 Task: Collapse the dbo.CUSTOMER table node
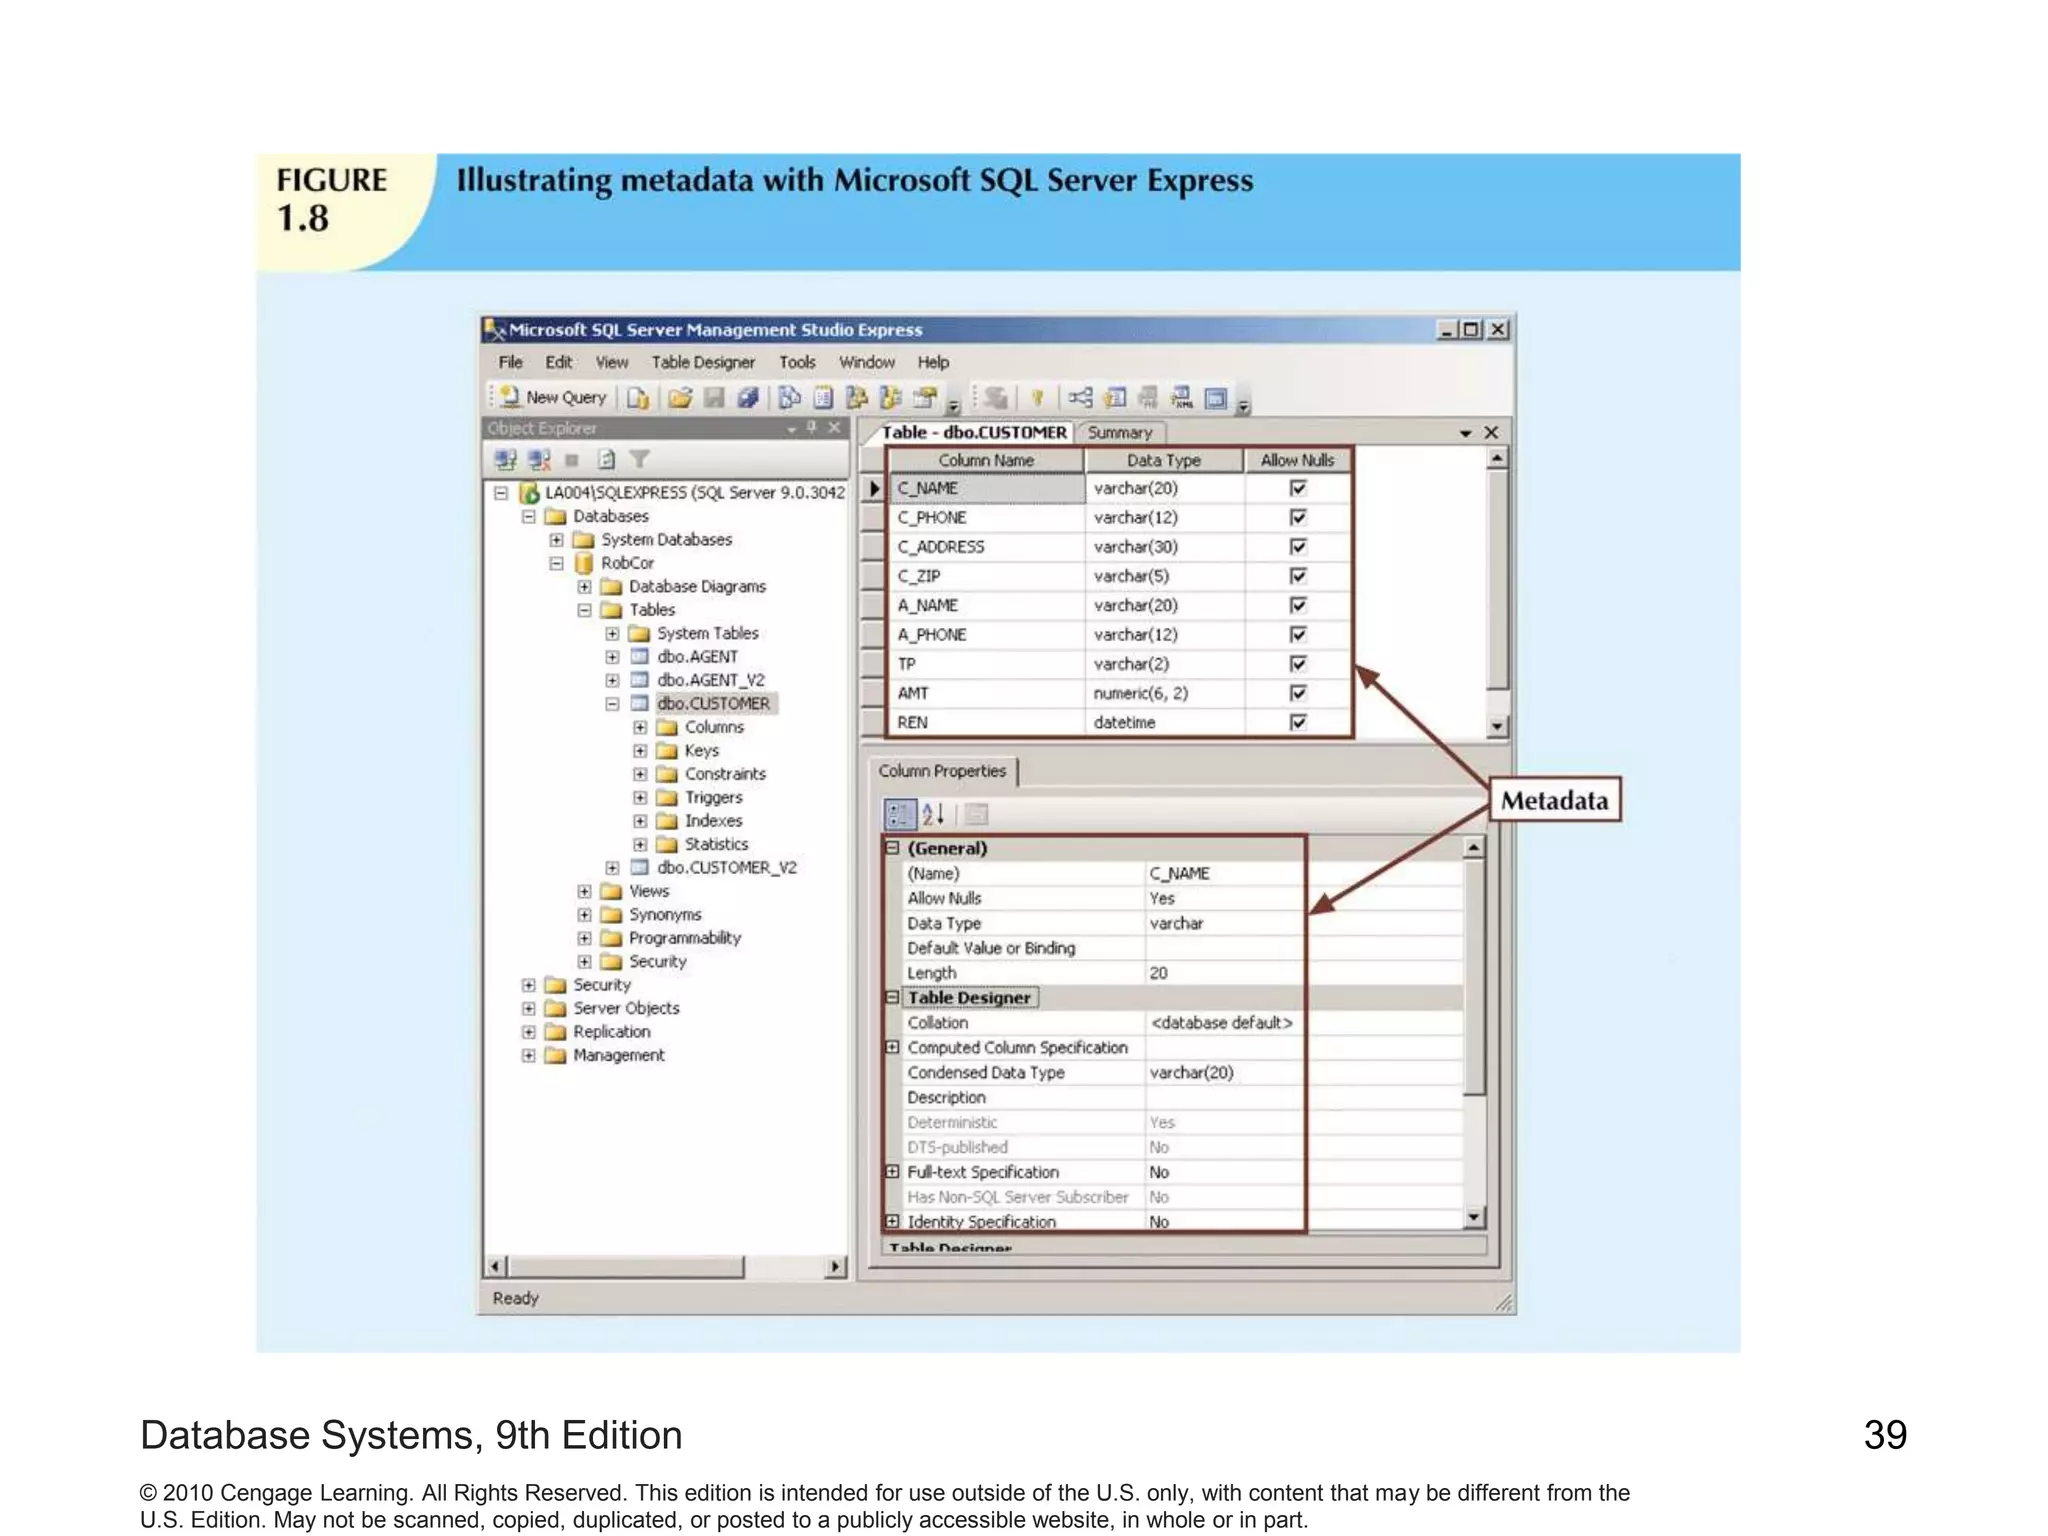(613, 704)
